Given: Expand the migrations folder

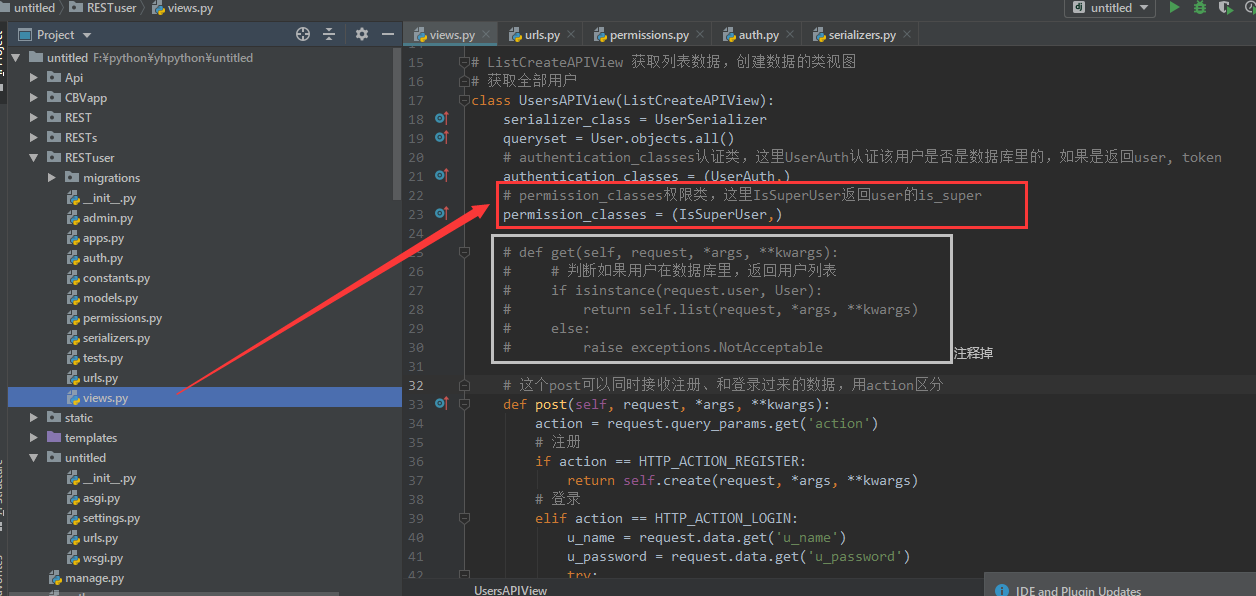Looking at the screenshot, I should pyautogui.click(x=52, y=178).
